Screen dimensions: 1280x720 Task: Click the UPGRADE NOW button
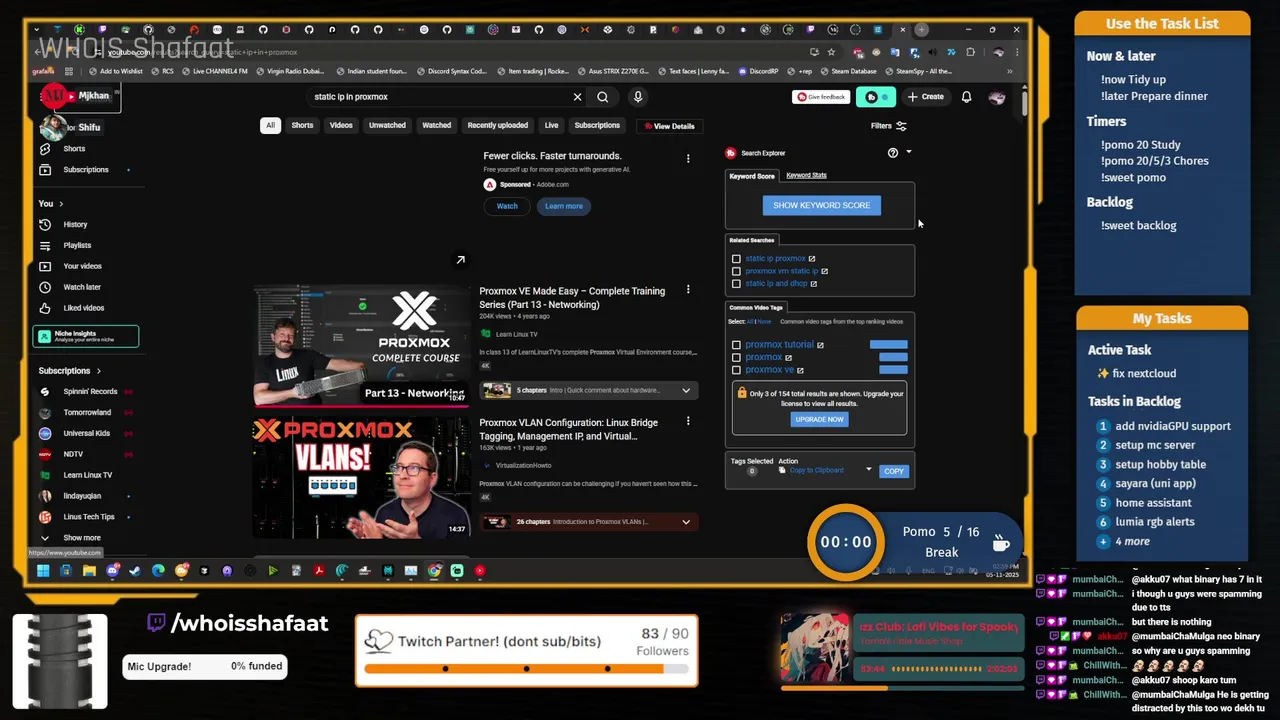819,420
